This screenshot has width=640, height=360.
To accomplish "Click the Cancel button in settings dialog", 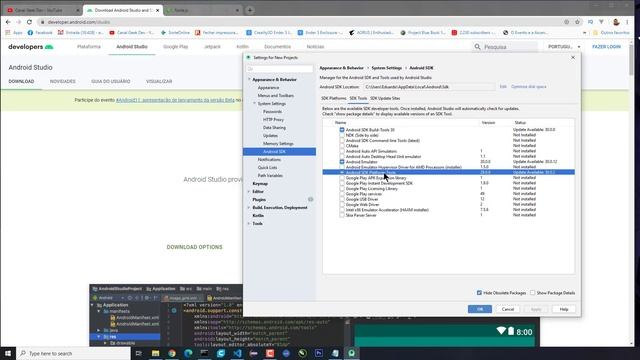I will tap(508, 309).
